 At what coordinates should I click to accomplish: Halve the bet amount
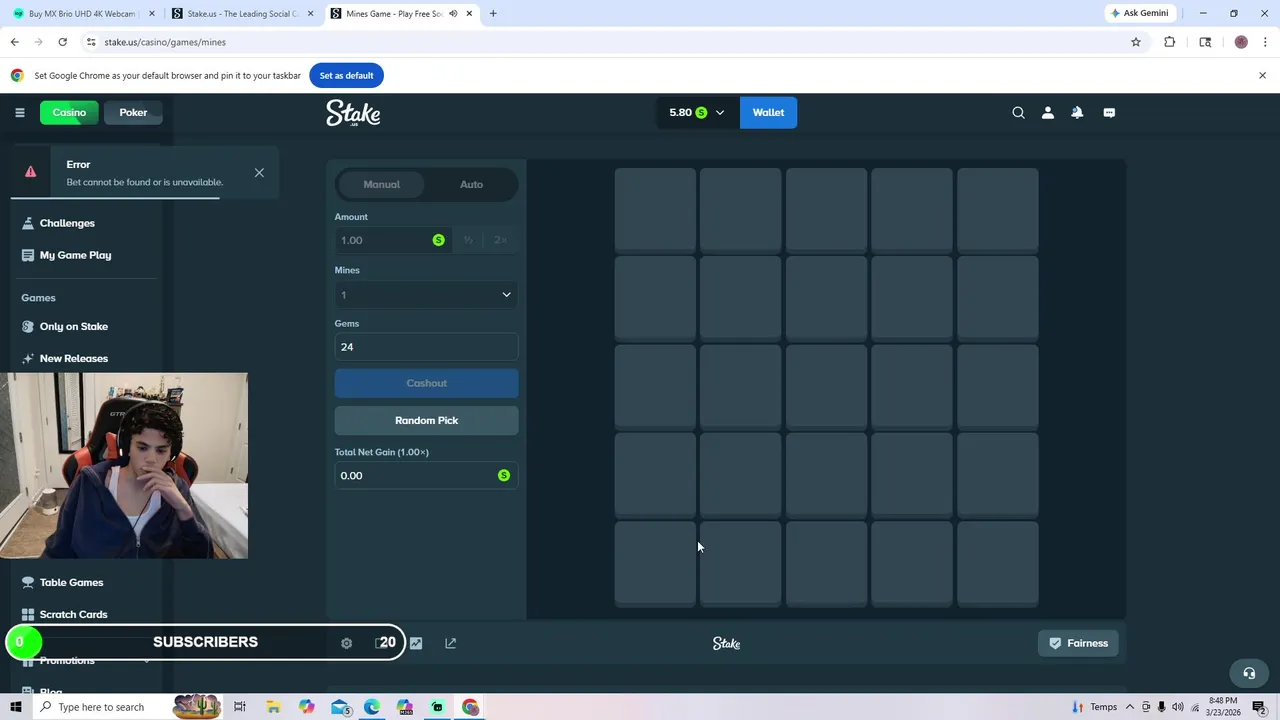468,240
